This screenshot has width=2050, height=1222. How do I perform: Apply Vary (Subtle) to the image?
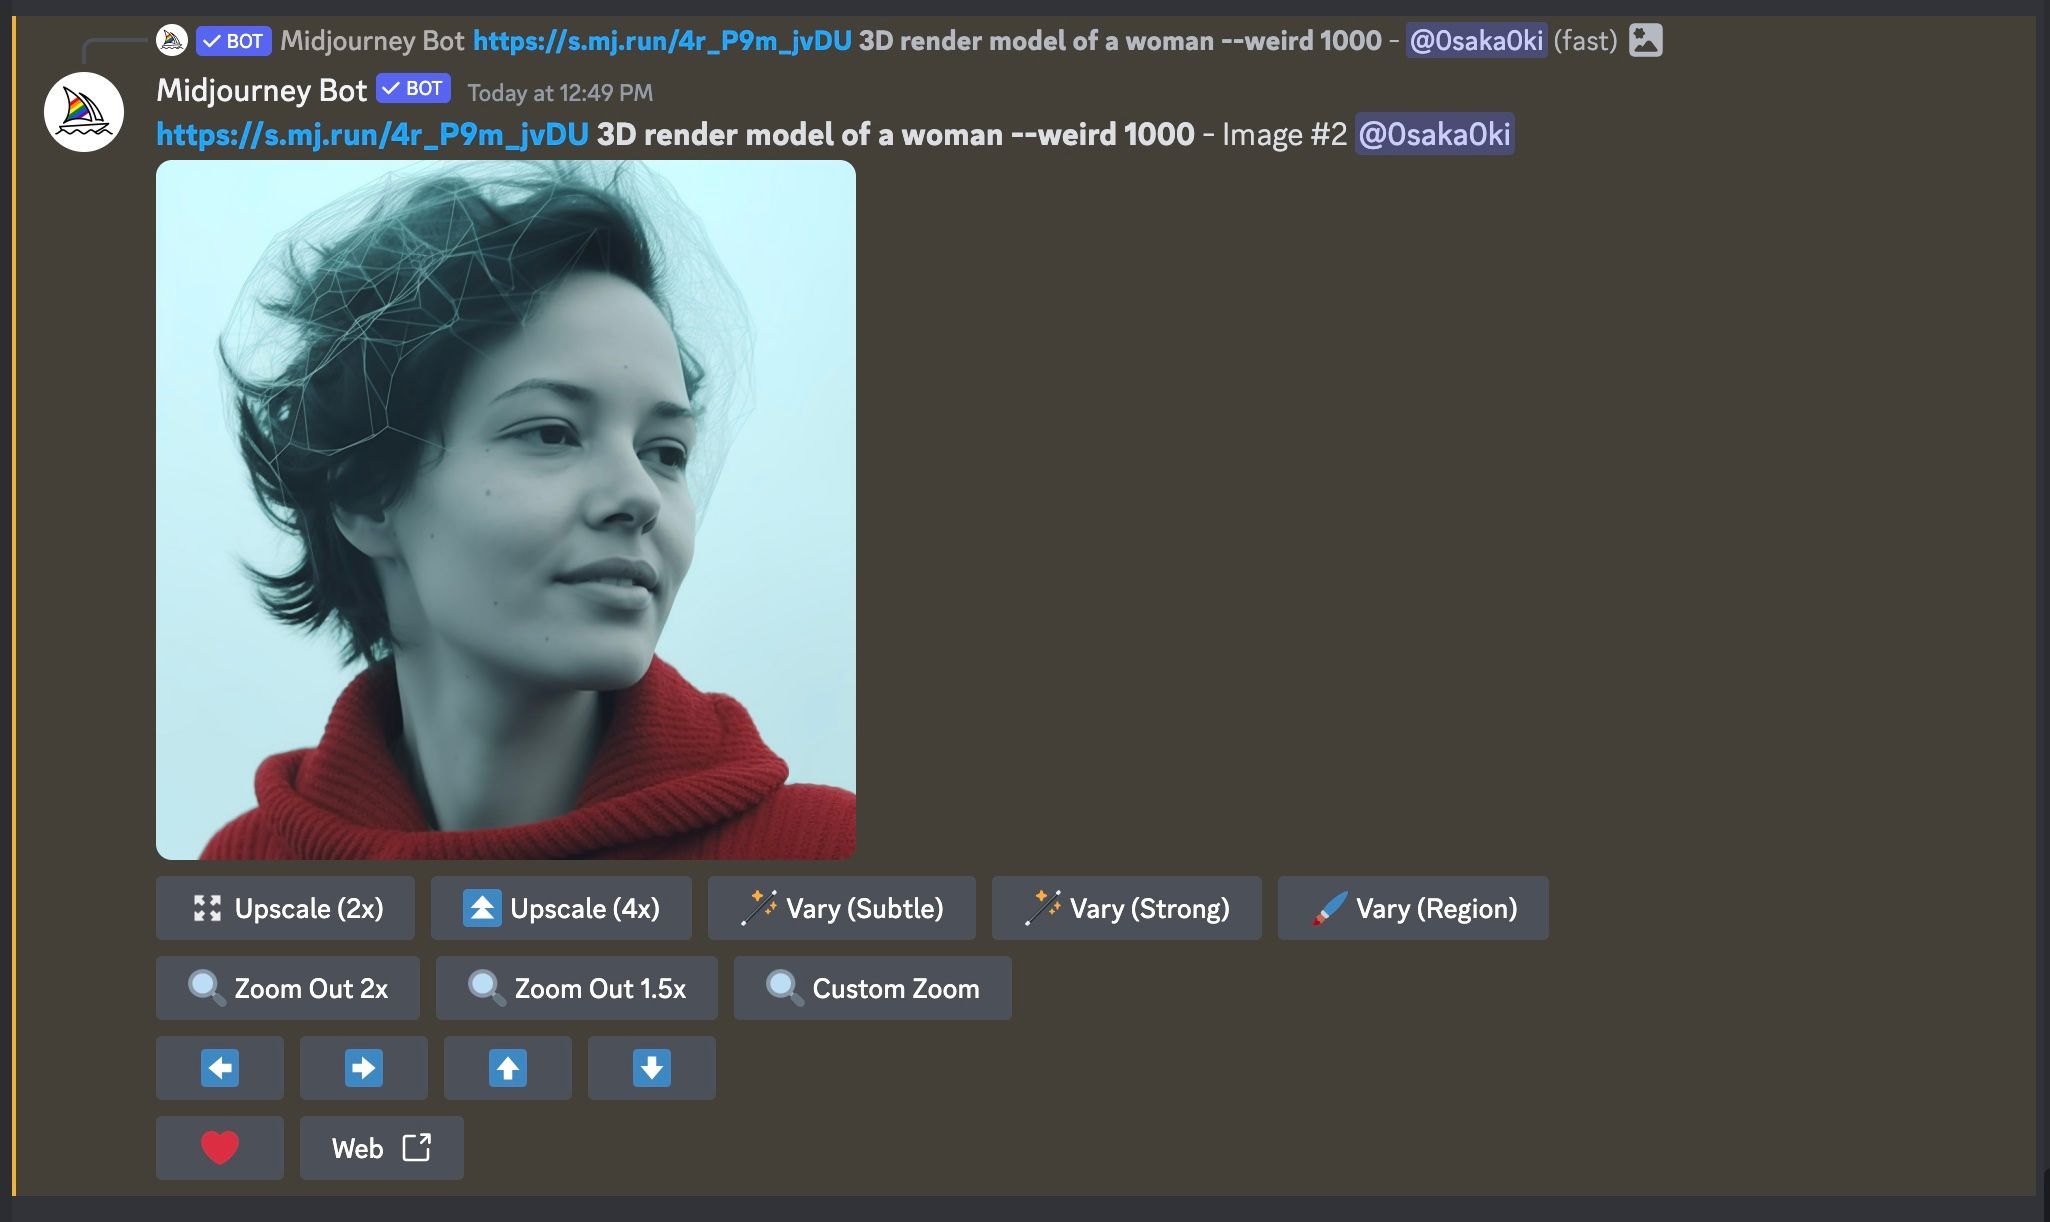842,908
